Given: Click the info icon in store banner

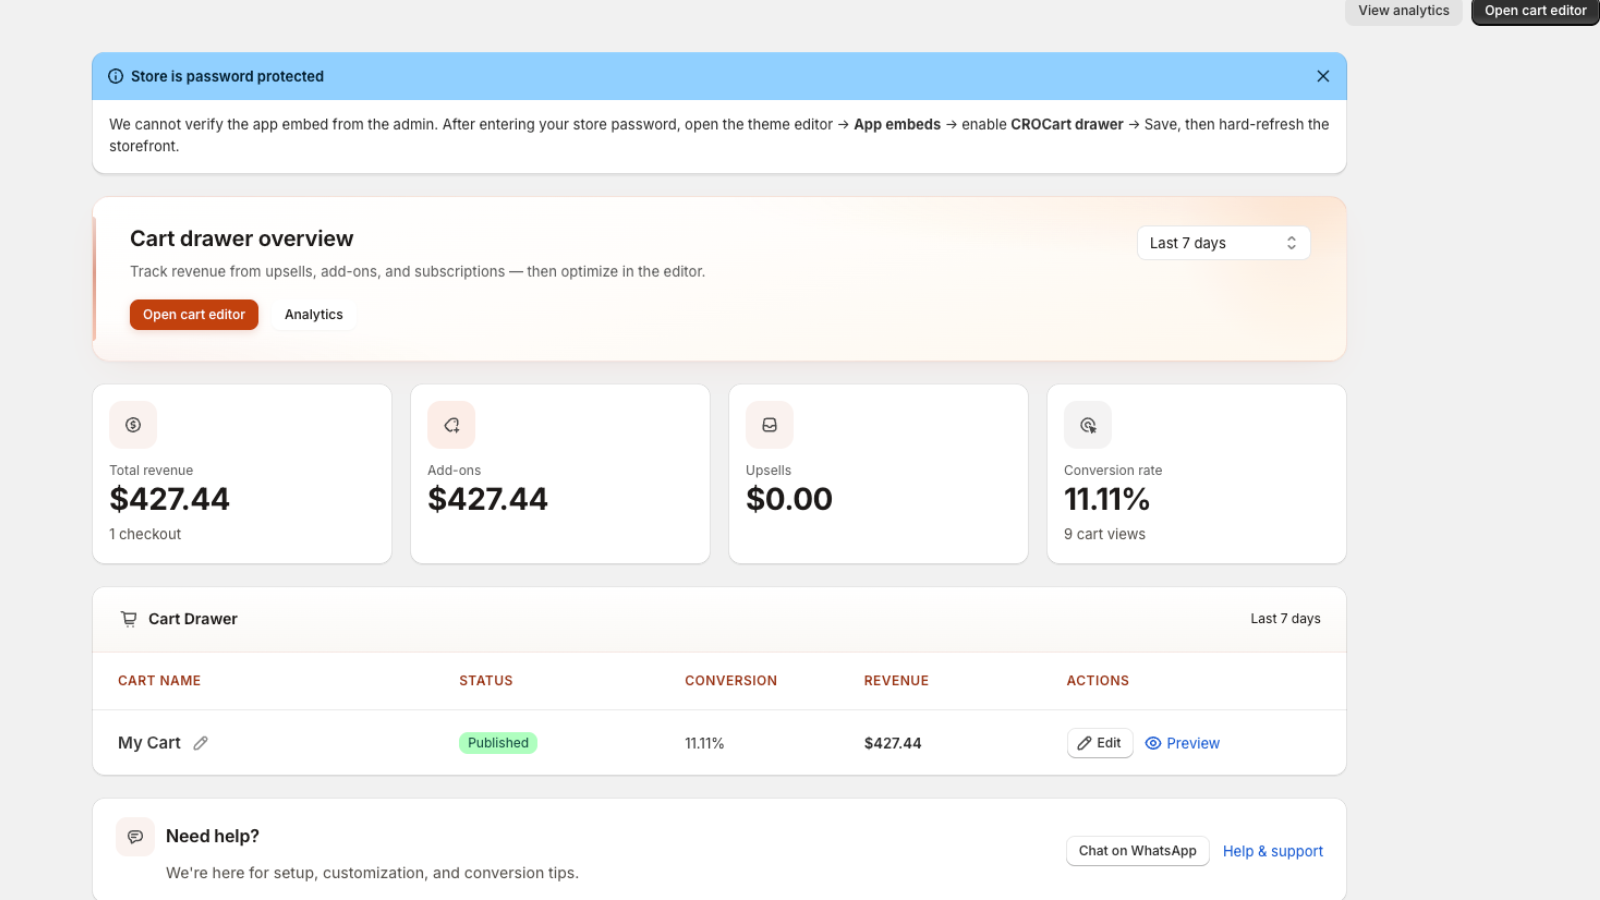Looking at the screenshot, I should click(116, 76).
